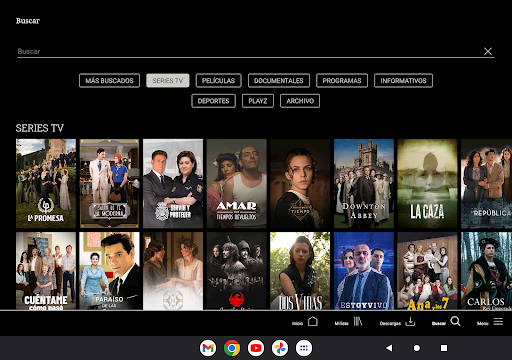Viewport: 512px width, 360px height.
Task: Select the Series TV category filter
Action: pos(168,81)
